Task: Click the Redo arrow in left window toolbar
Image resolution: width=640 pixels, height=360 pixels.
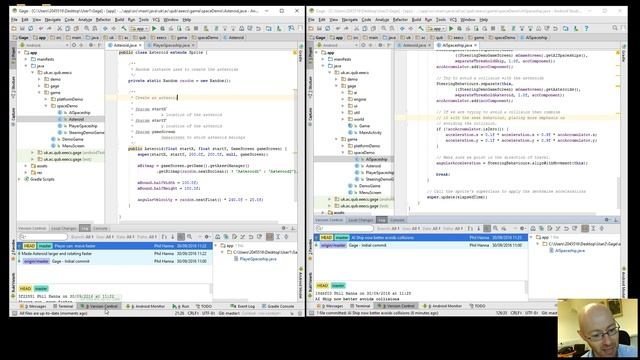Action: pyautogui.click(x=49, y=29)
